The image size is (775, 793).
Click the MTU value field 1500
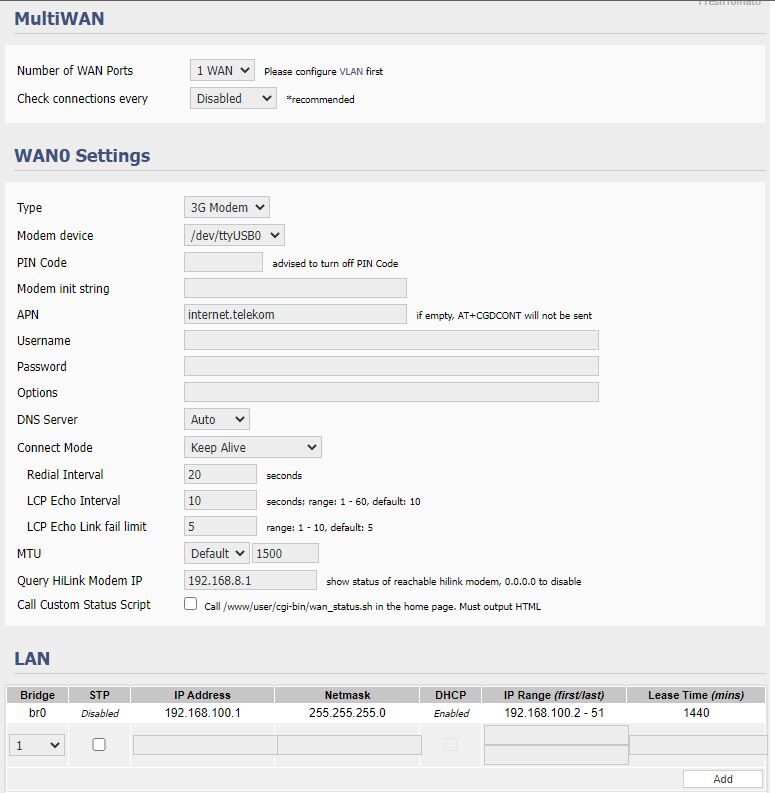(285, 553)
